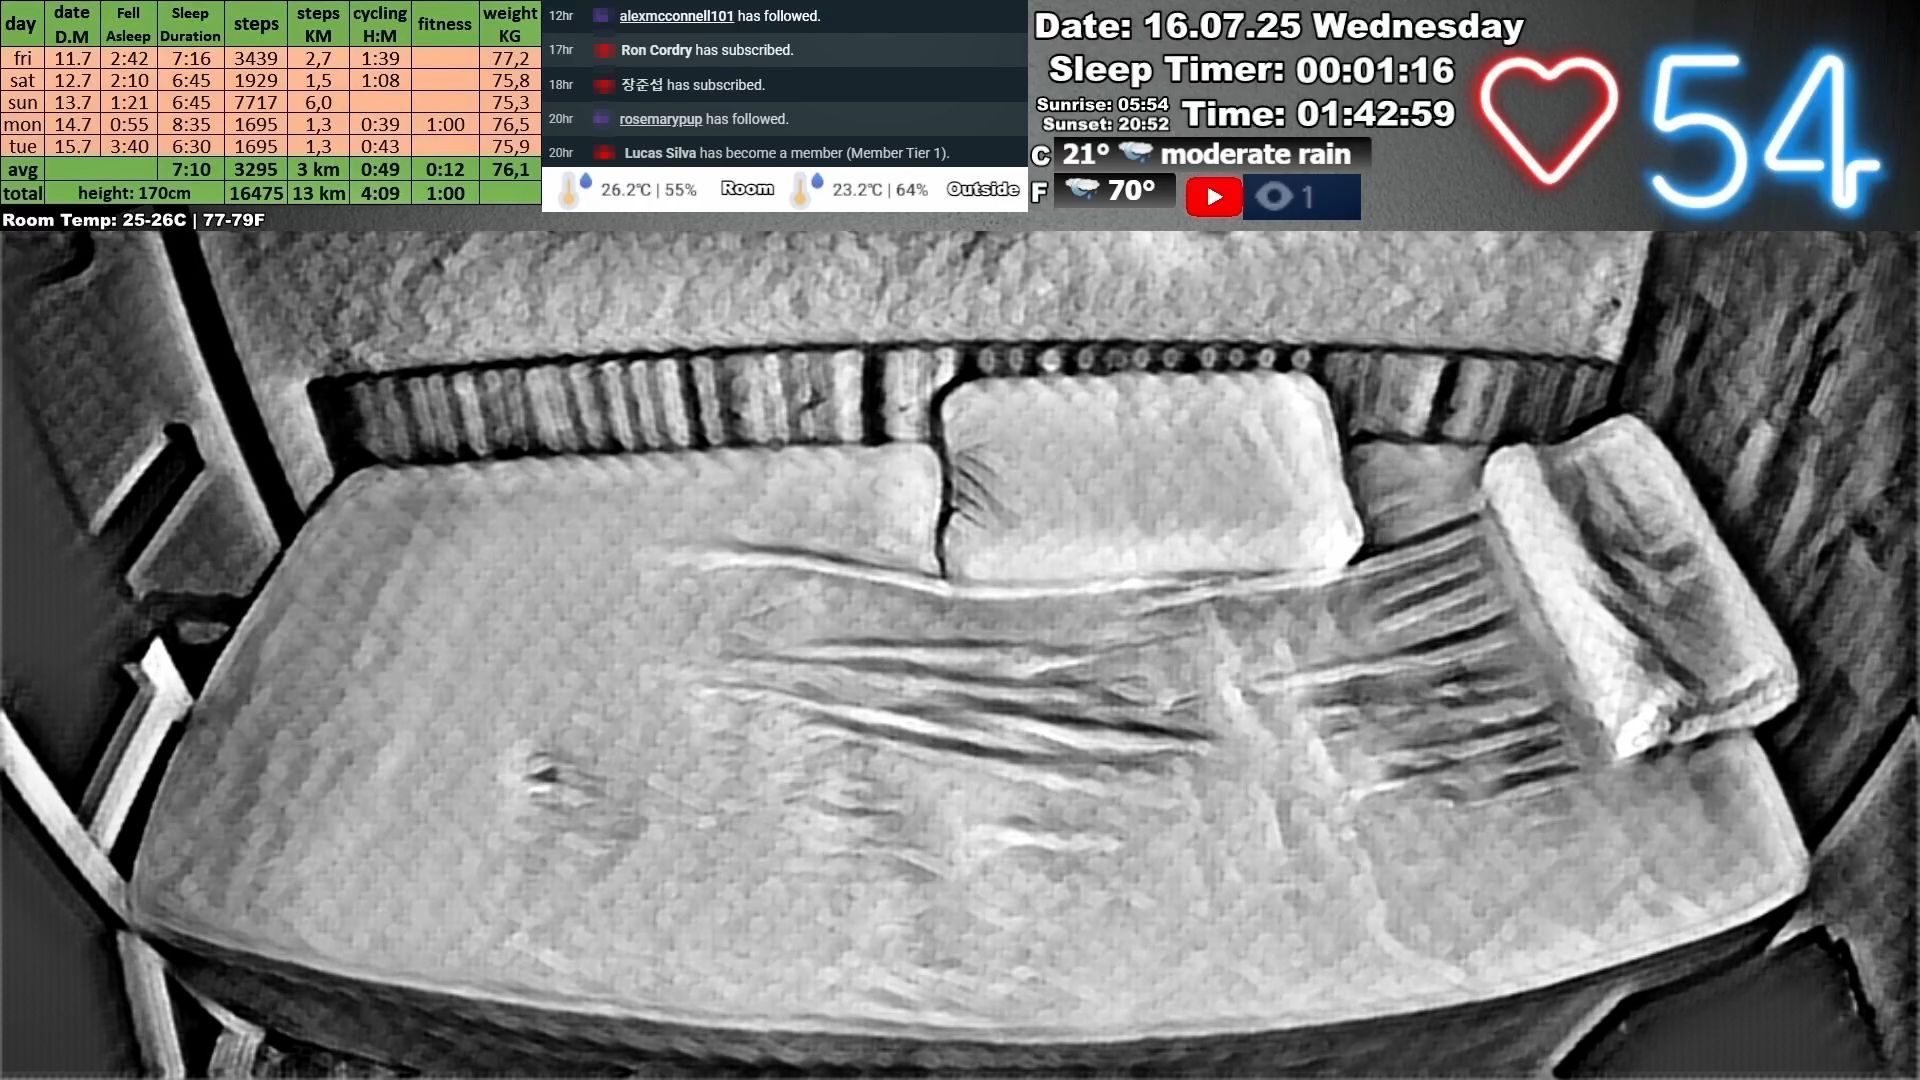
Task: Click the 16475 total steps cell
Action: pos(256,194)
